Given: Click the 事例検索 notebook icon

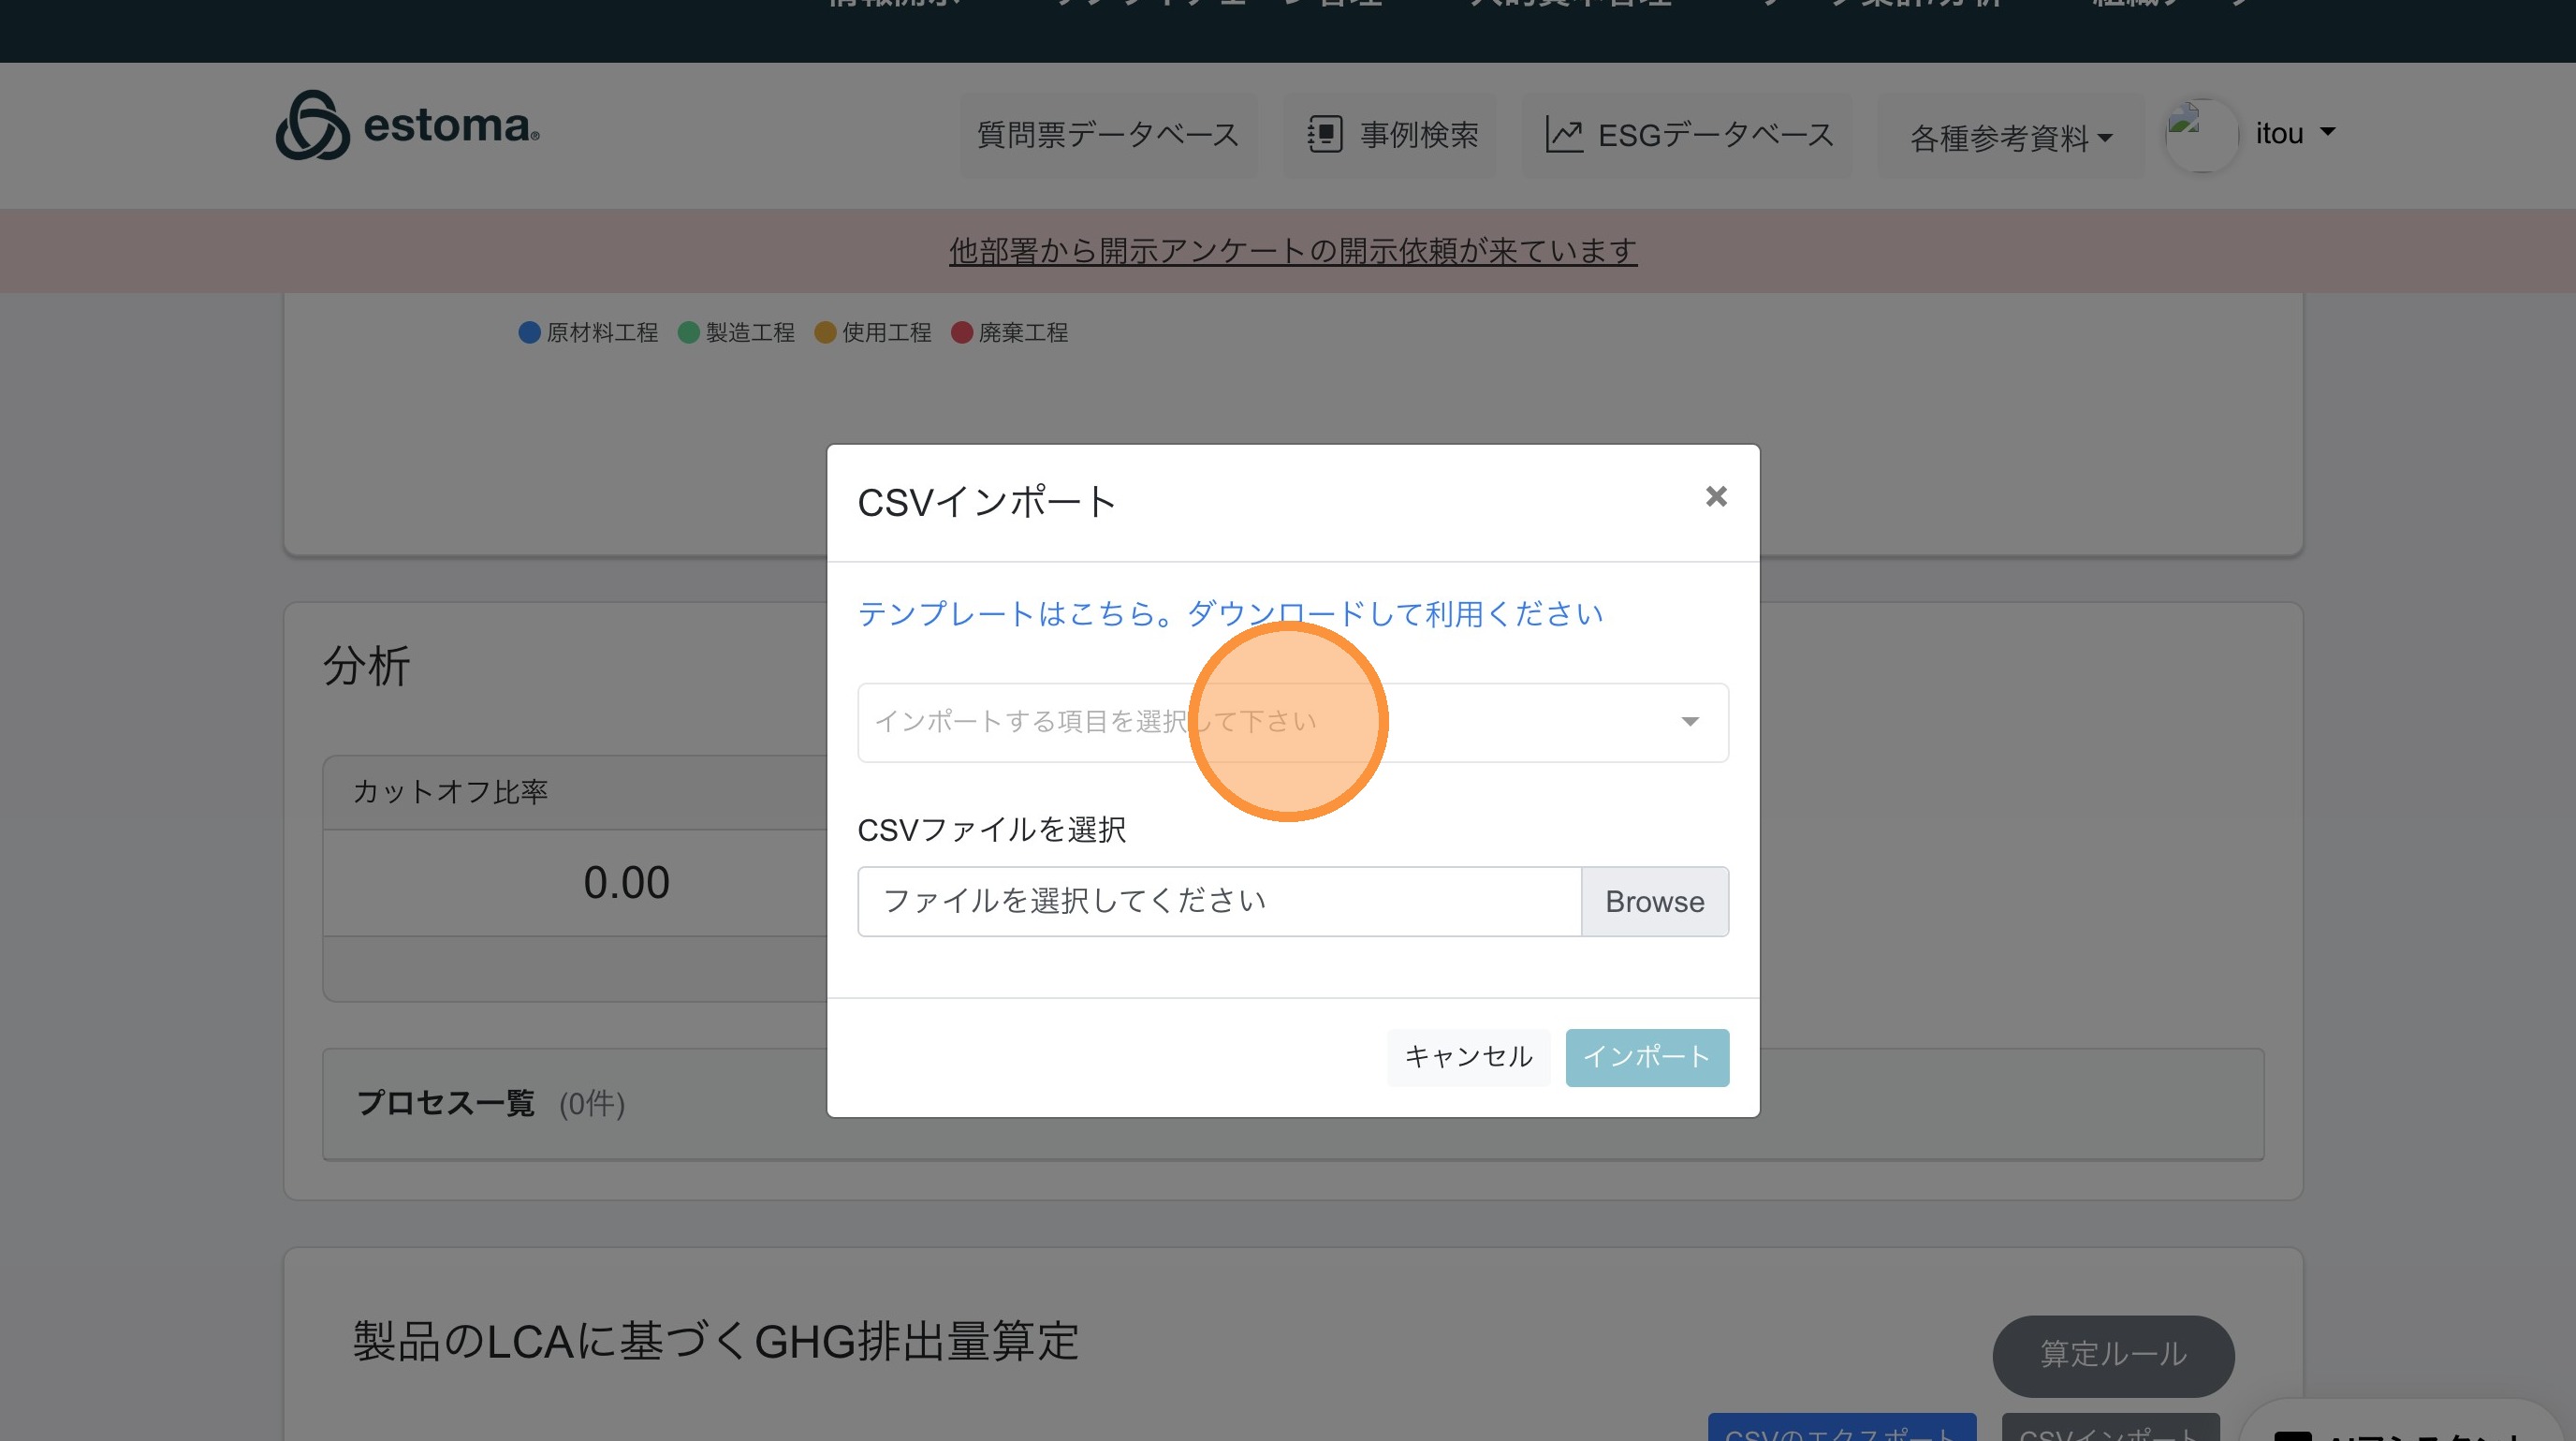Looking at the screenshot, I should point(1324,134).
